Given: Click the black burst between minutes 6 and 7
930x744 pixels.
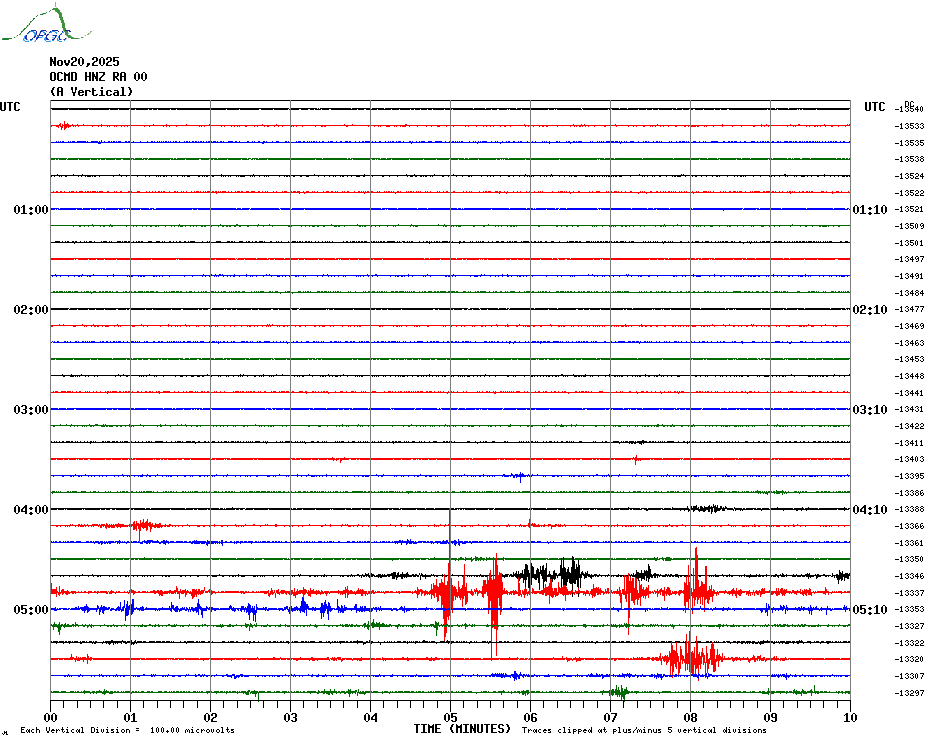Looking at the screenshot, I should (550, 574).
